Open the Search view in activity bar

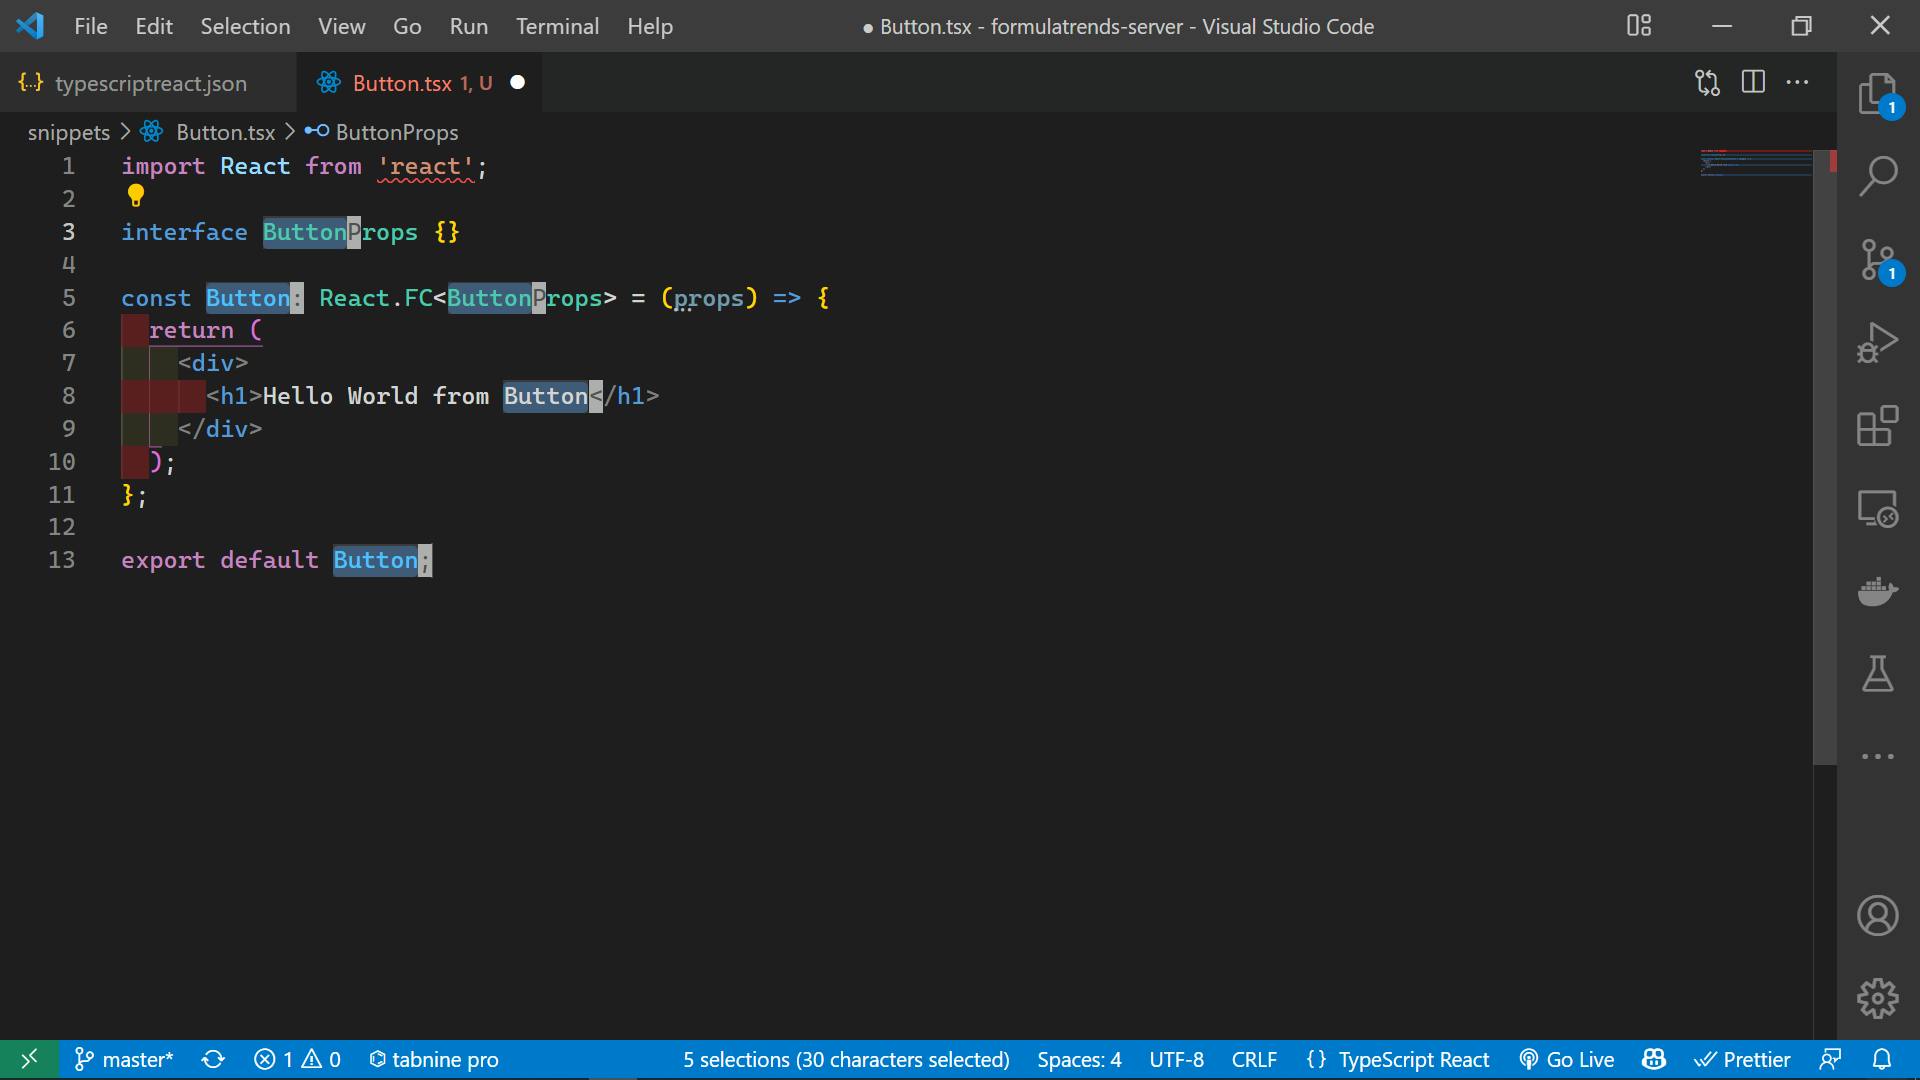(1878, 176)
